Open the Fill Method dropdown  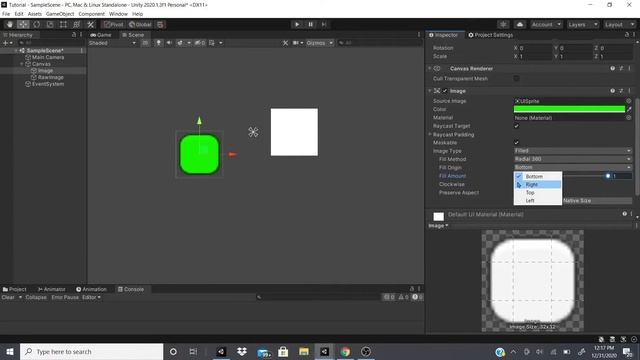point(573,159)
